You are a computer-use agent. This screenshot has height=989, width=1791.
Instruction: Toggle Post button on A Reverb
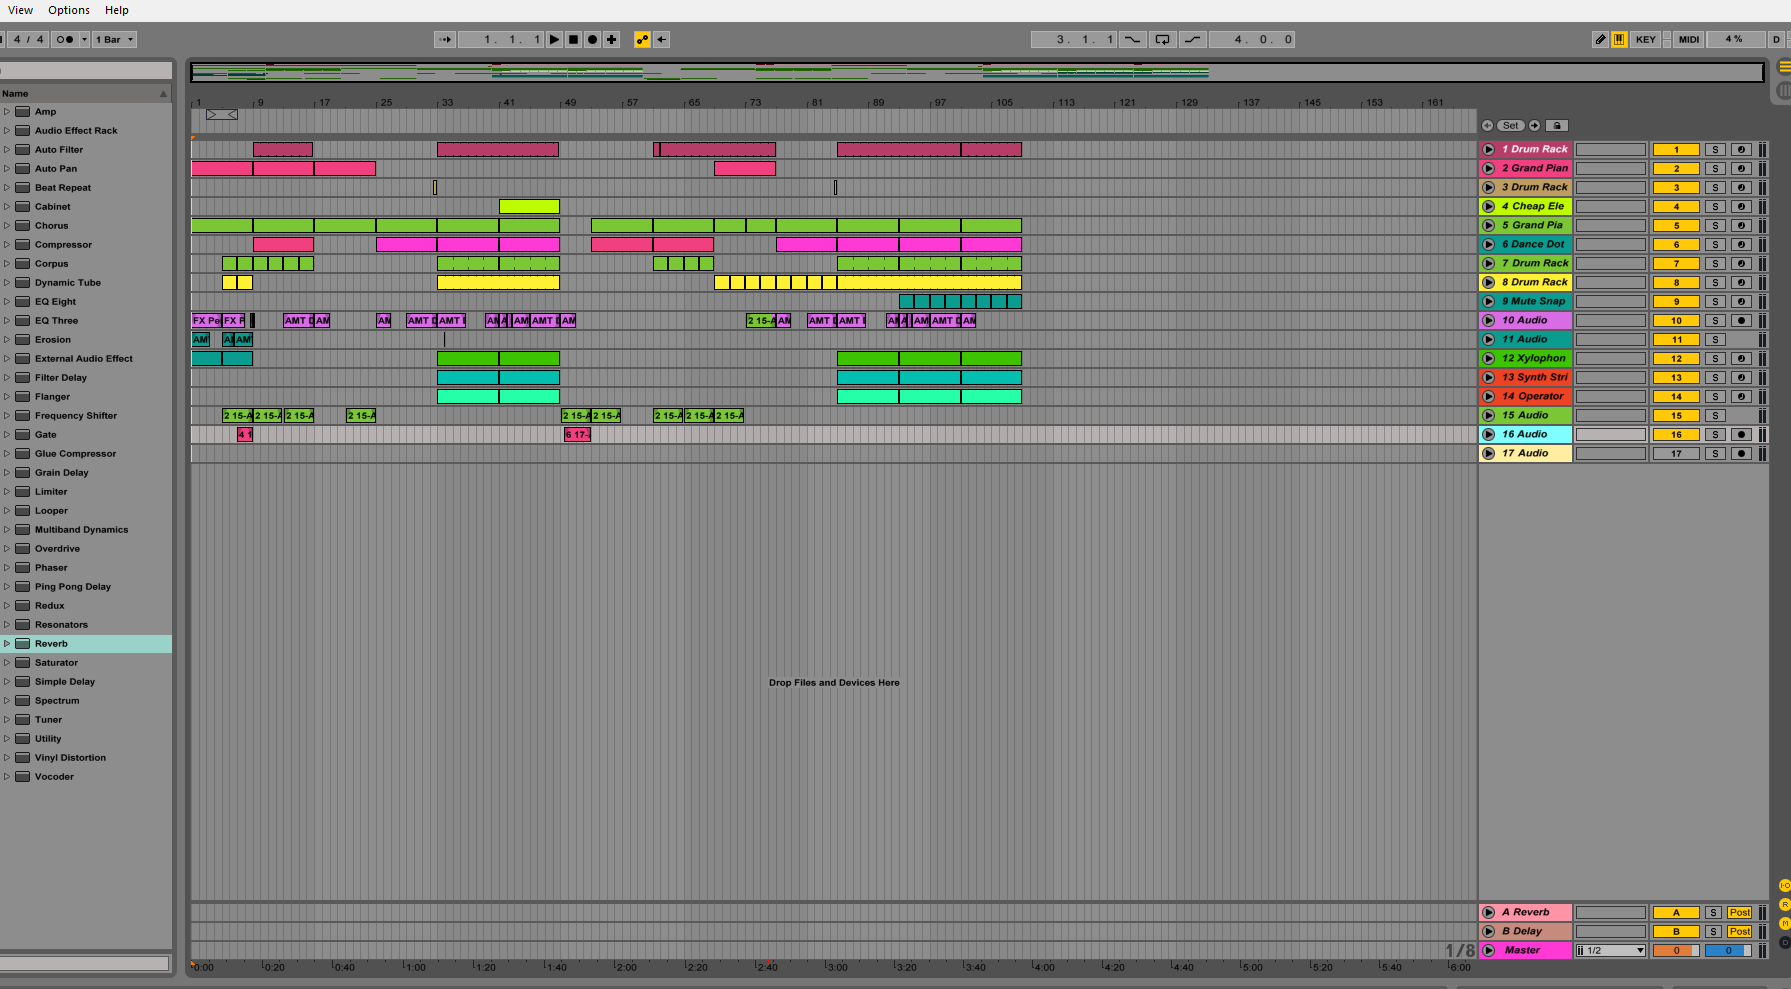click(1740, 913)
